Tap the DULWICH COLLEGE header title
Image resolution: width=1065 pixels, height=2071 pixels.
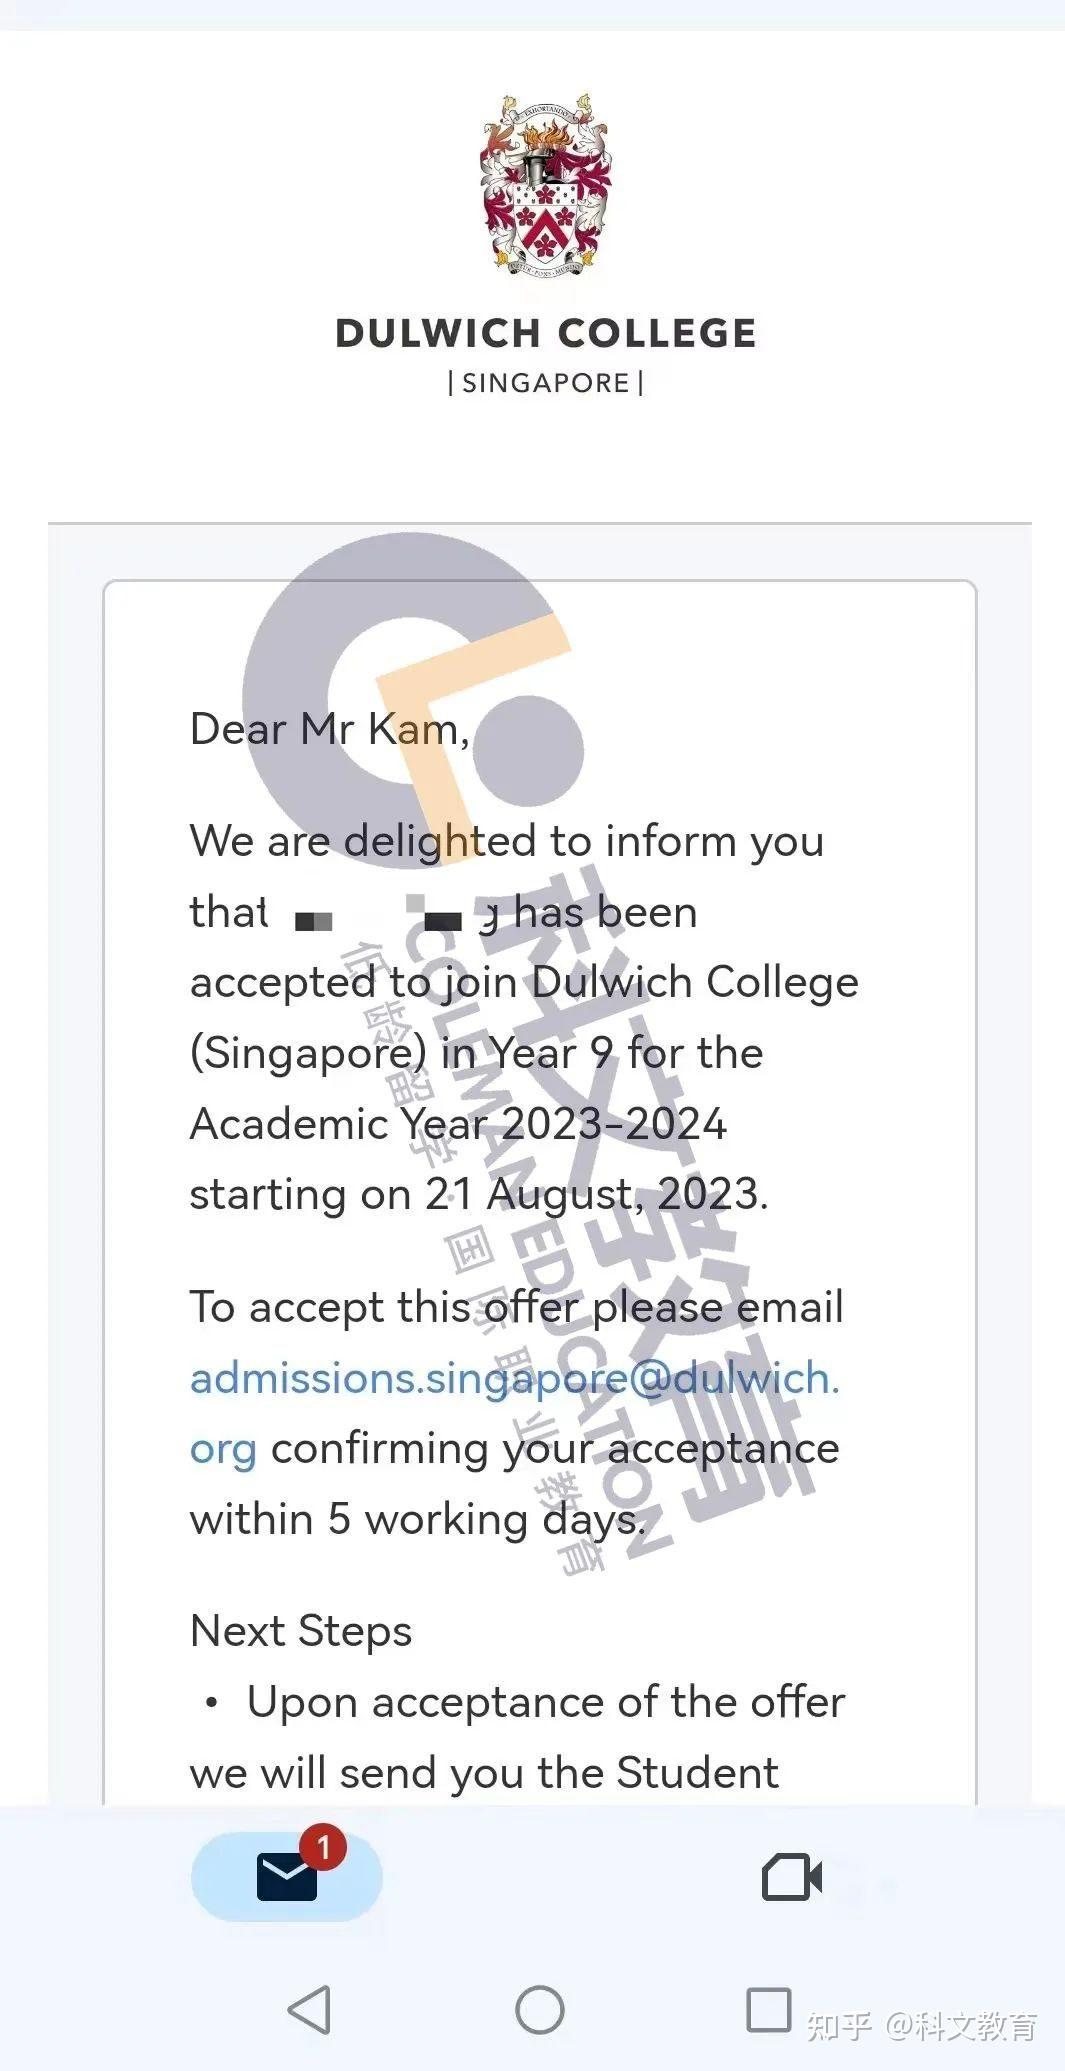coord(545,334)
